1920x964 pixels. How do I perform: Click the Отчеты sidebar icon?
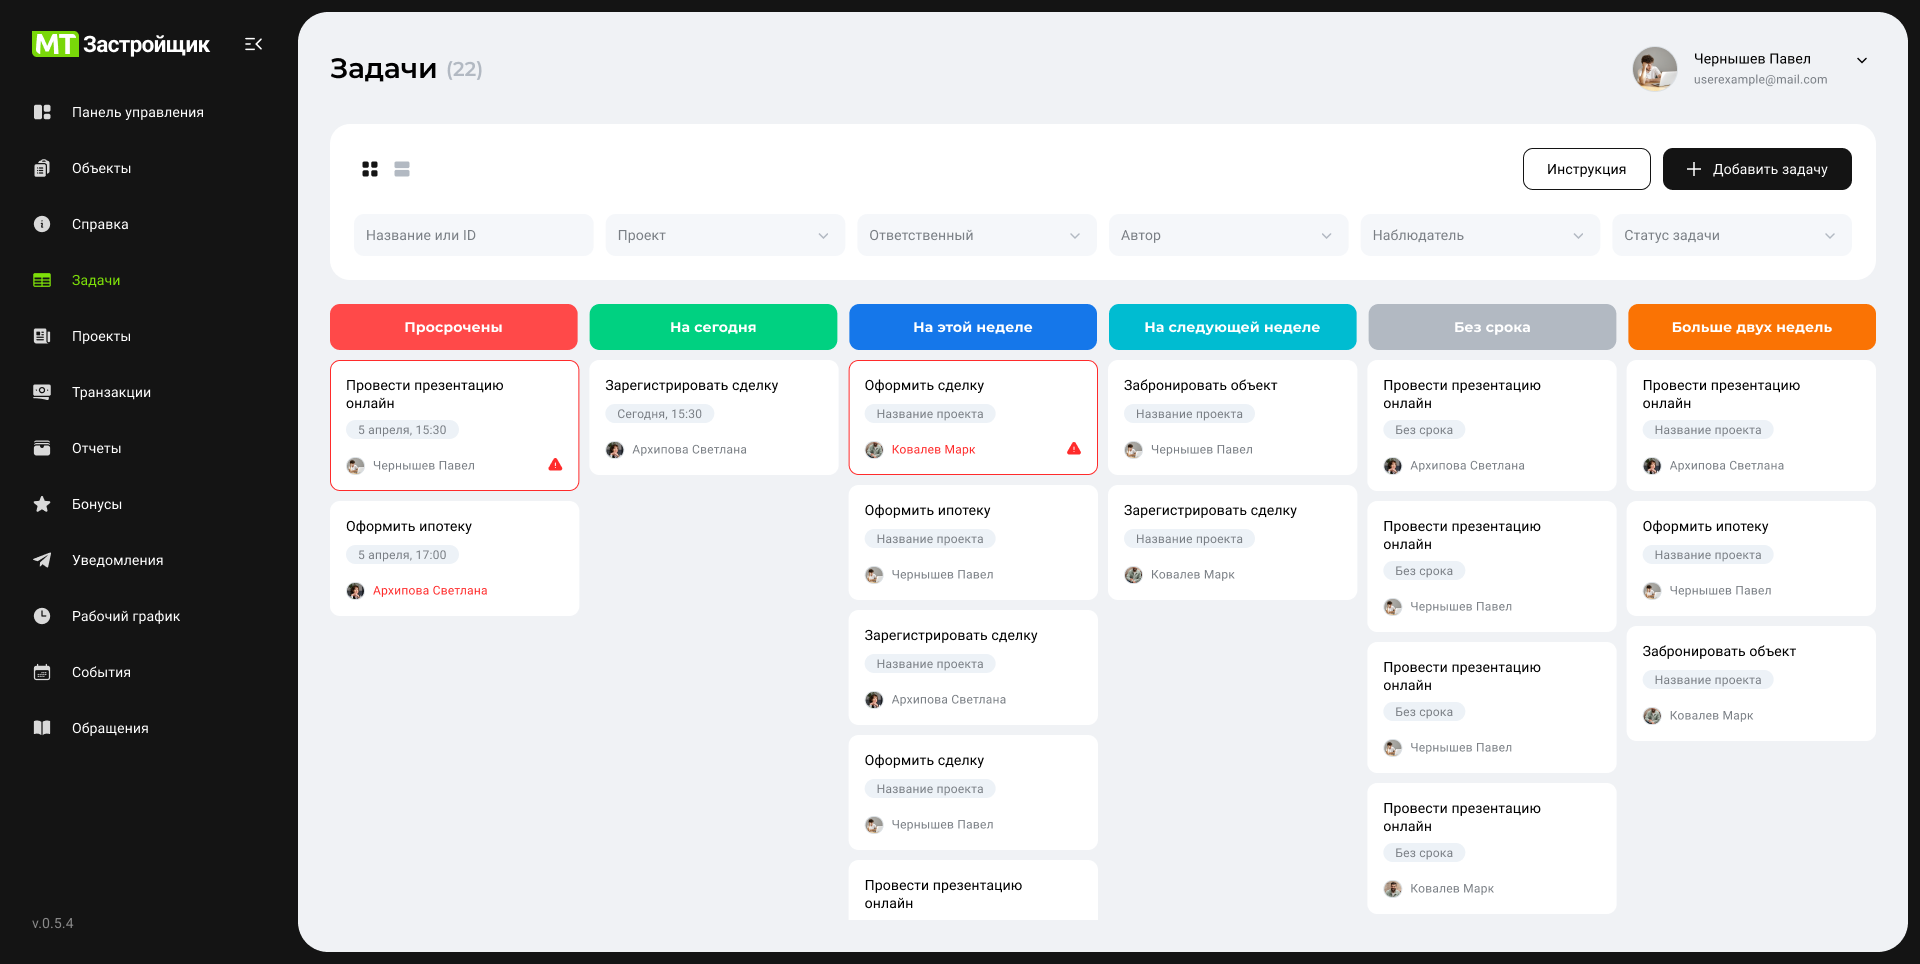coord(42,448)
